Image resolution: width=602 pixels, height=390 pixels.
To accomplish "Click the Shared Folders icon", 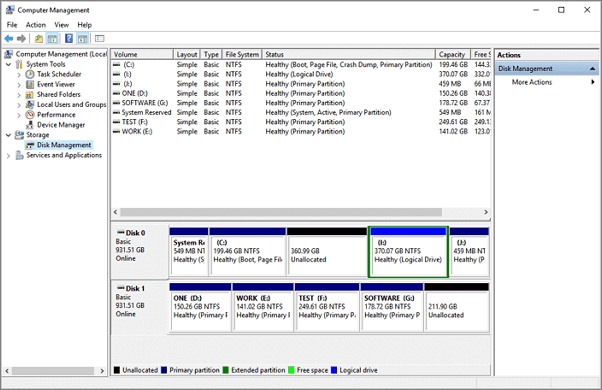I will coord(30,94).
